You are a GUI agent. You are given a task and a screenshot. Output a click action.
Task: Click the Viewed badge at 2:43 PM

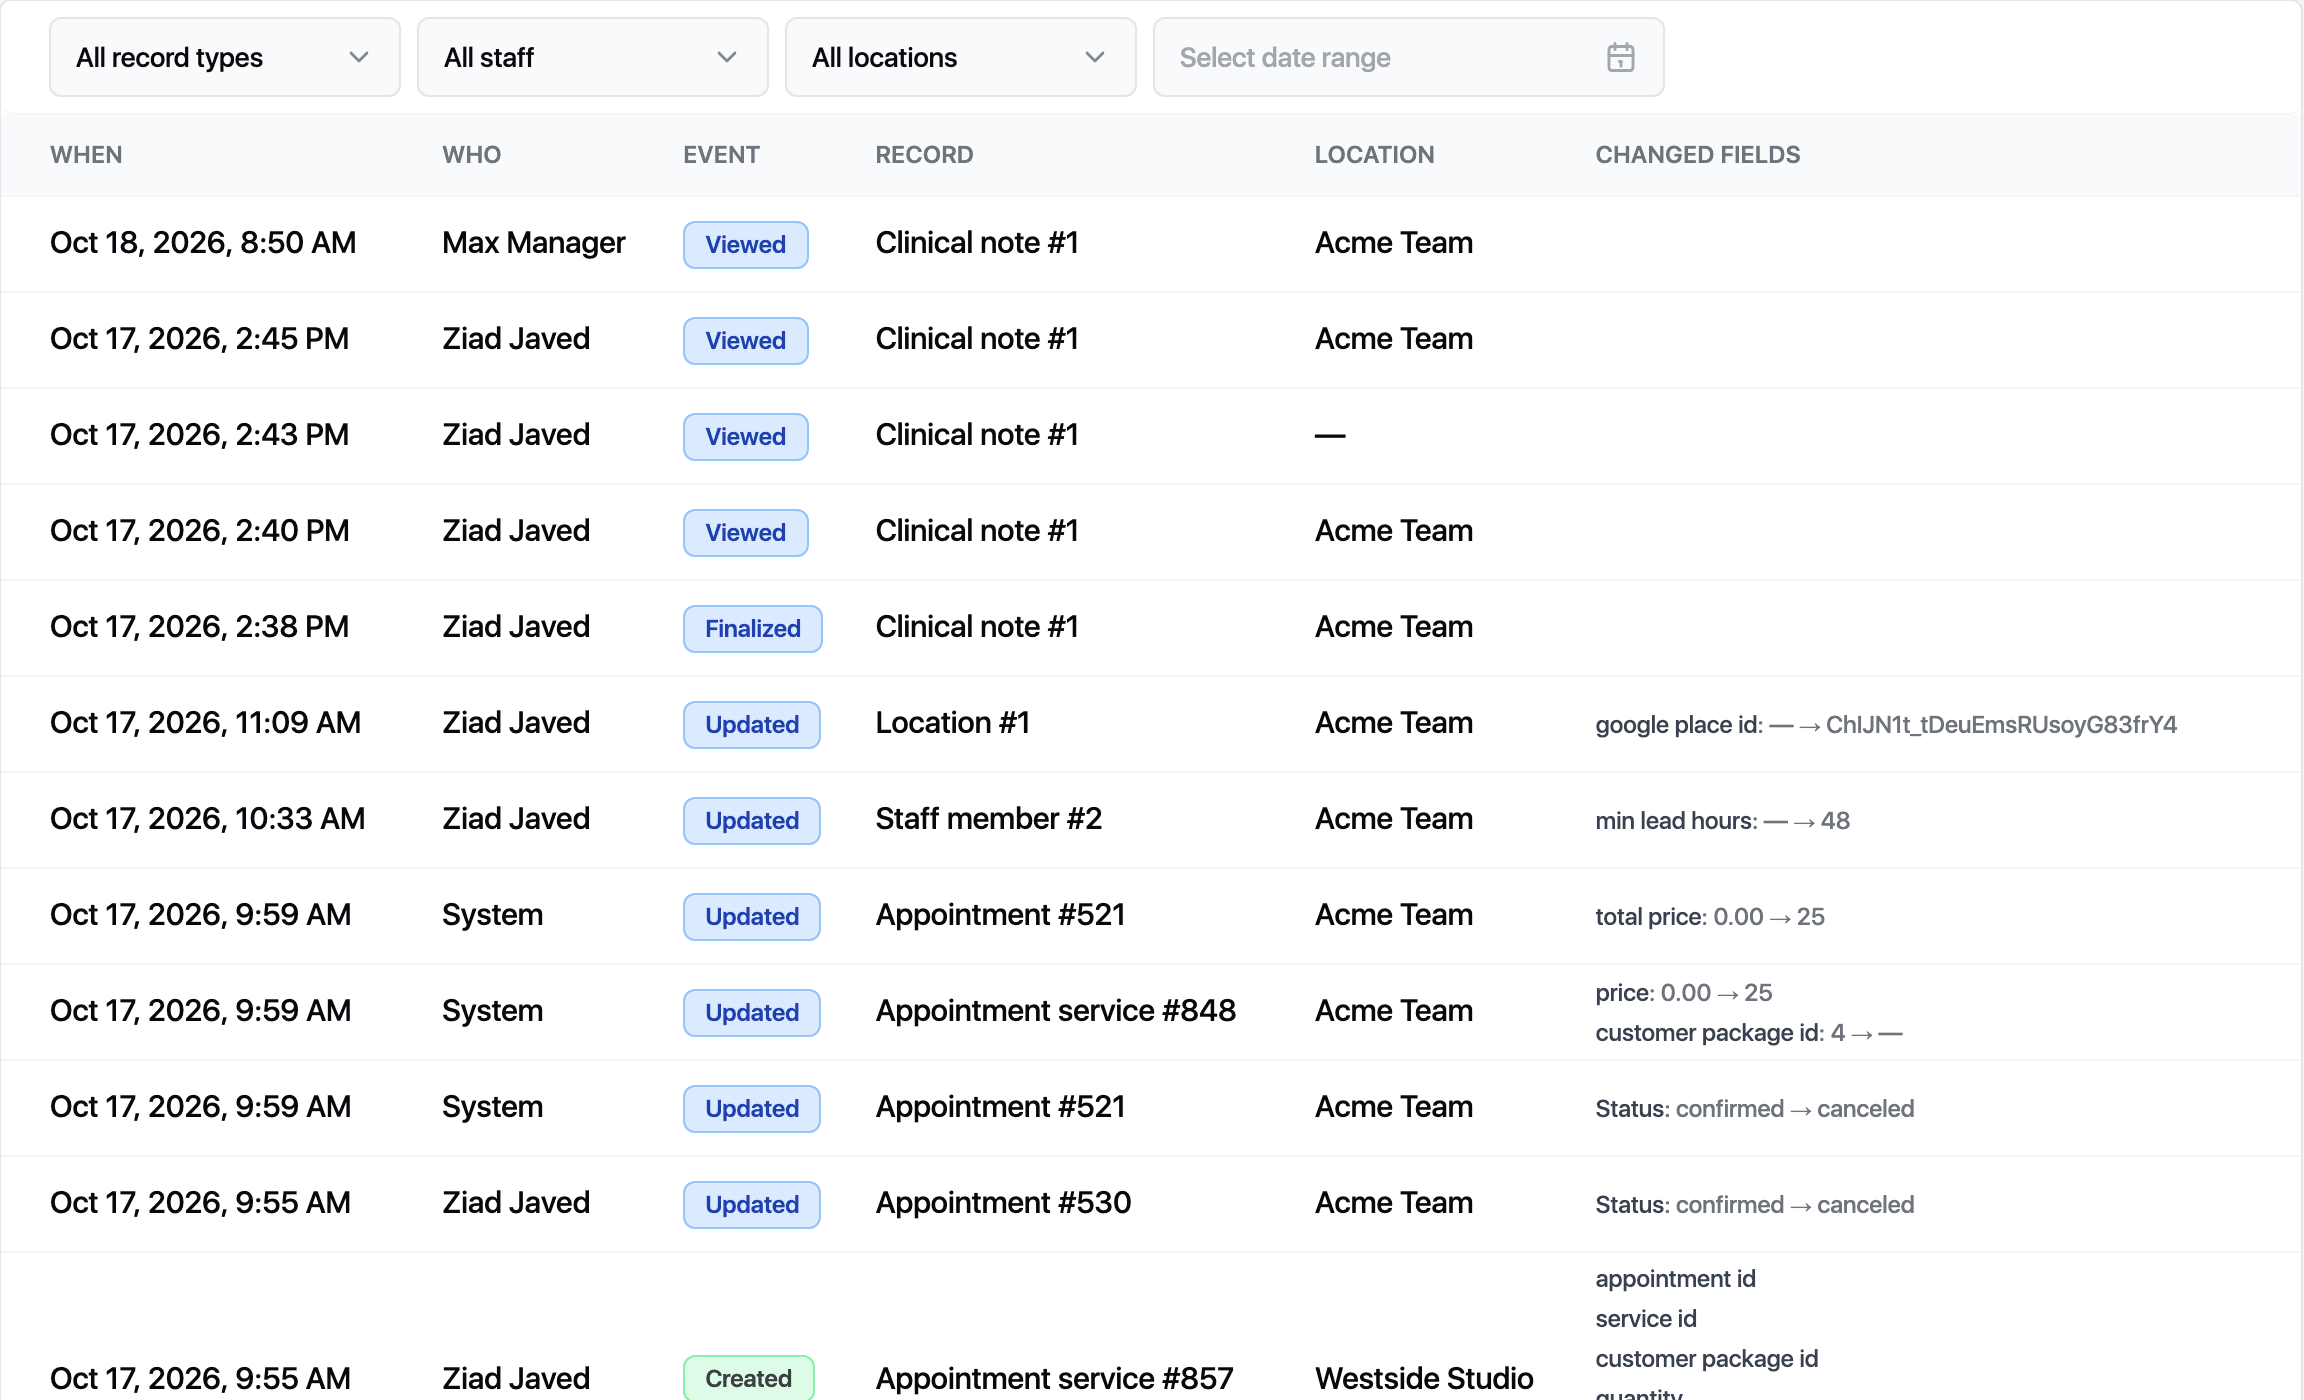click(x=746, y=436)
